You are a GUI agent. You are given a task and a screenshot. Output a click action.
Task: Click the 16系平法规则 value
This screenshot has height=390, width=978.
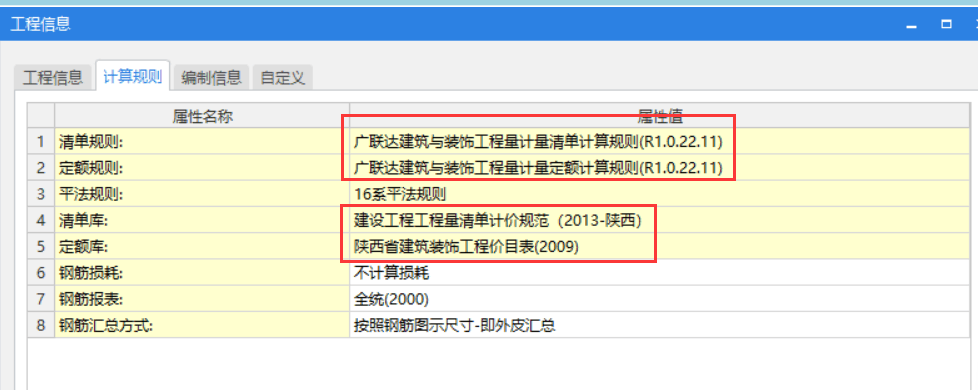[x=660, y=194]
